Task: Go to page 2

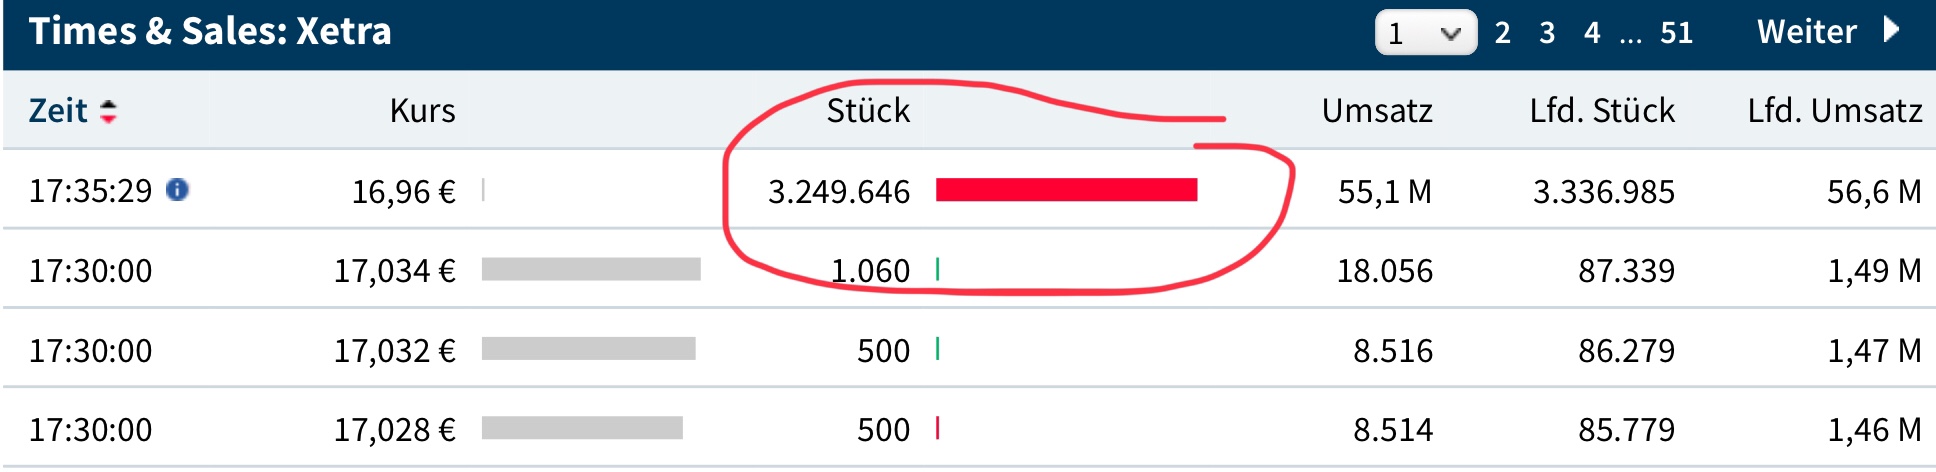Action: (1502, 33)
